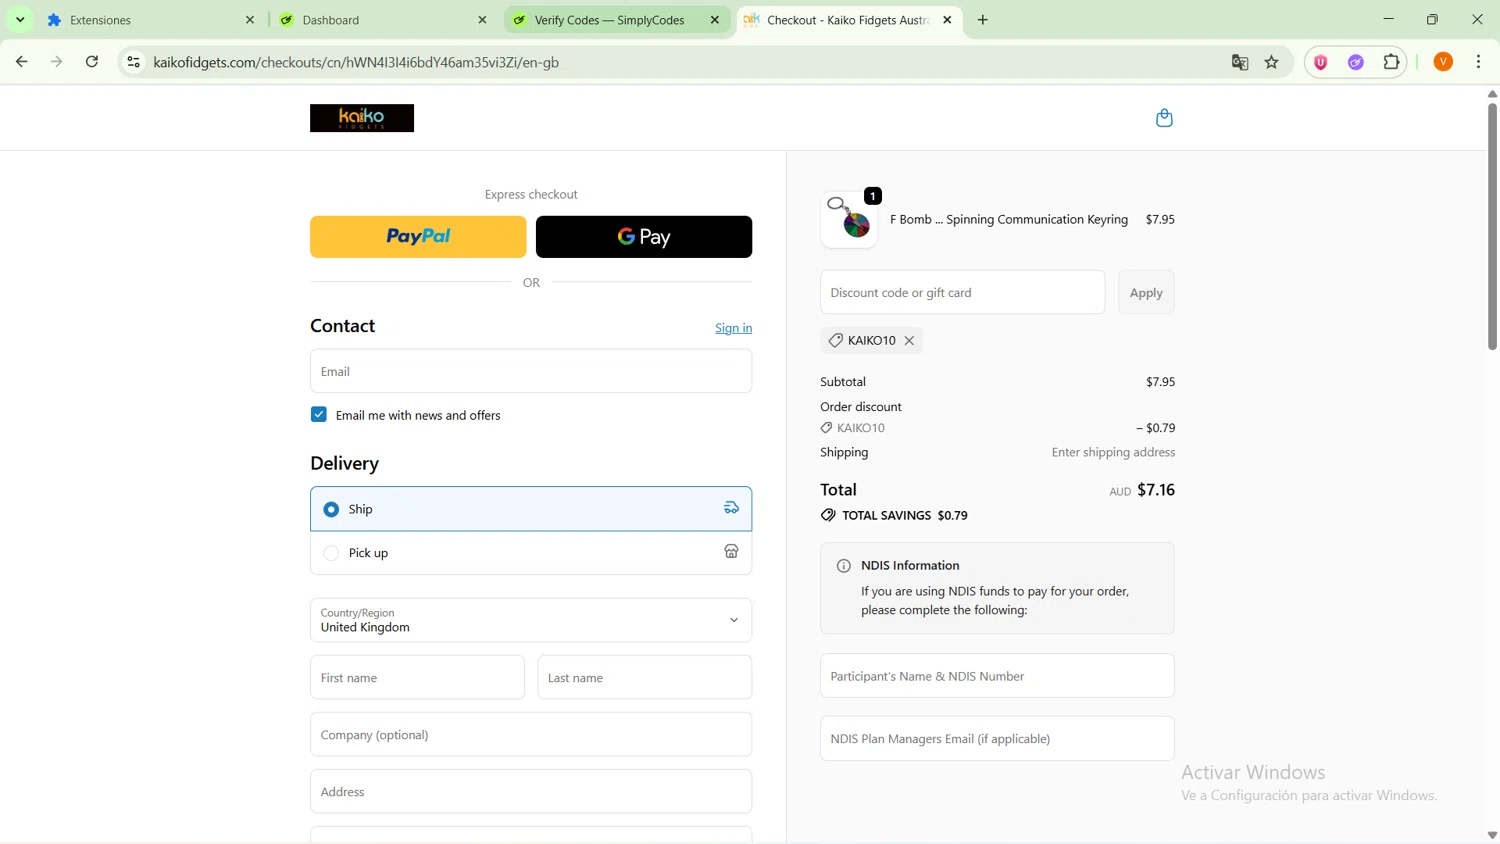Open the Extensions puzzle piece menu
Viewport: 1500px width, 844px height.
(x=1391, y=62)
